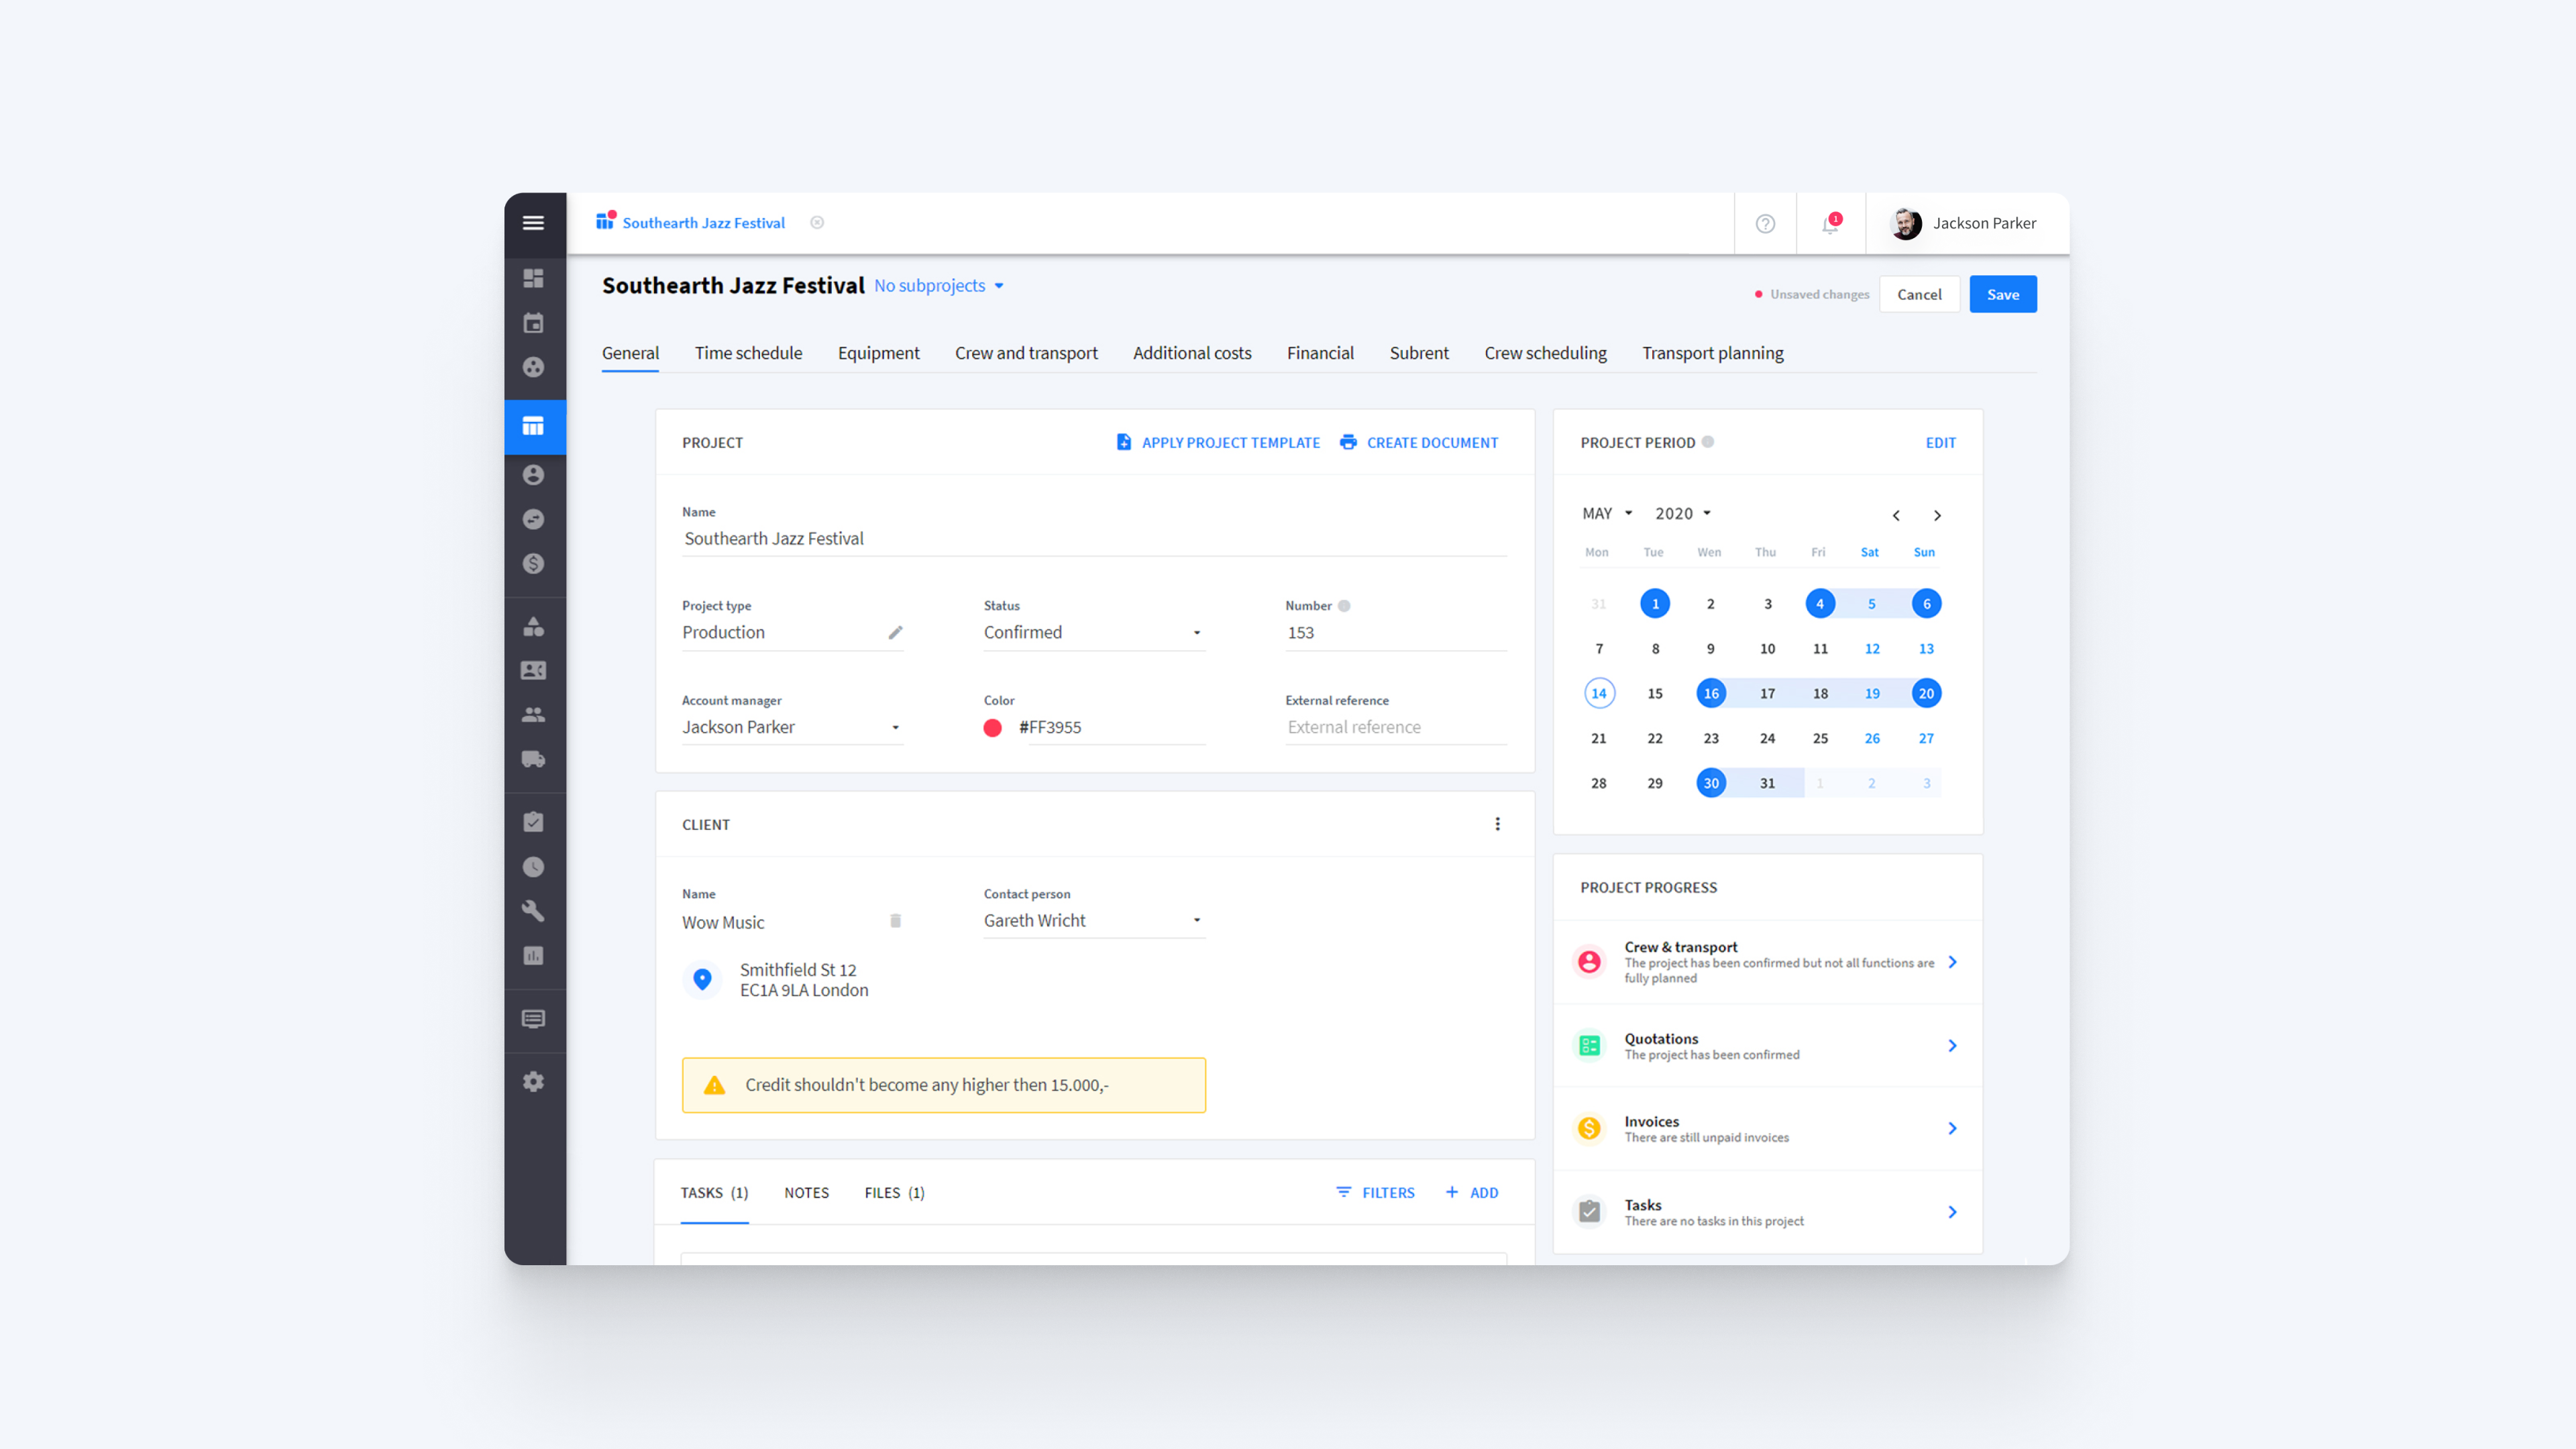Open the bar chart reports icon in sidebar

point(534,955)
